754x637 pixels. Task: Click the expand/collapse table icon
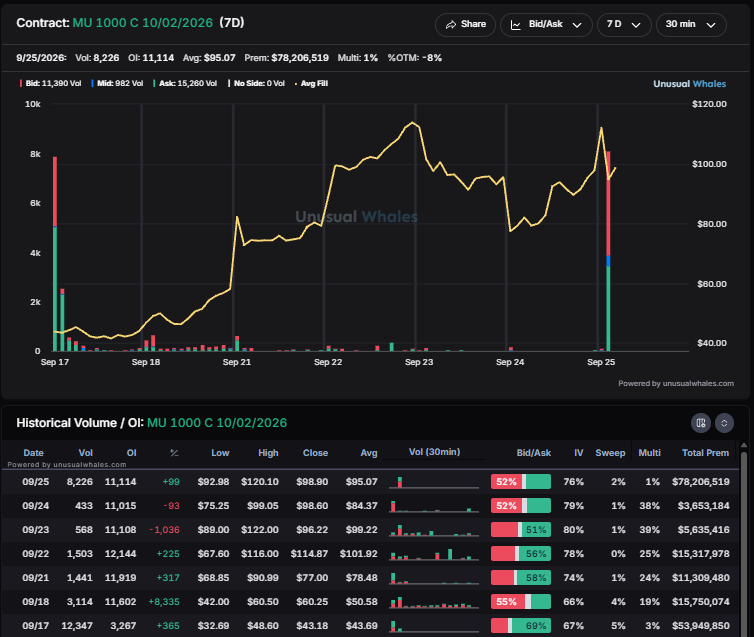click(x=724, y=423)
